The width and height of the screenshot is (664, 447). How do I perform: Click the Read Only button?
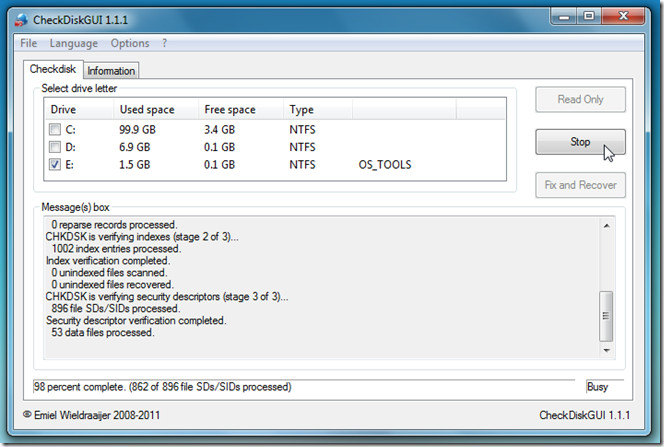580,99
